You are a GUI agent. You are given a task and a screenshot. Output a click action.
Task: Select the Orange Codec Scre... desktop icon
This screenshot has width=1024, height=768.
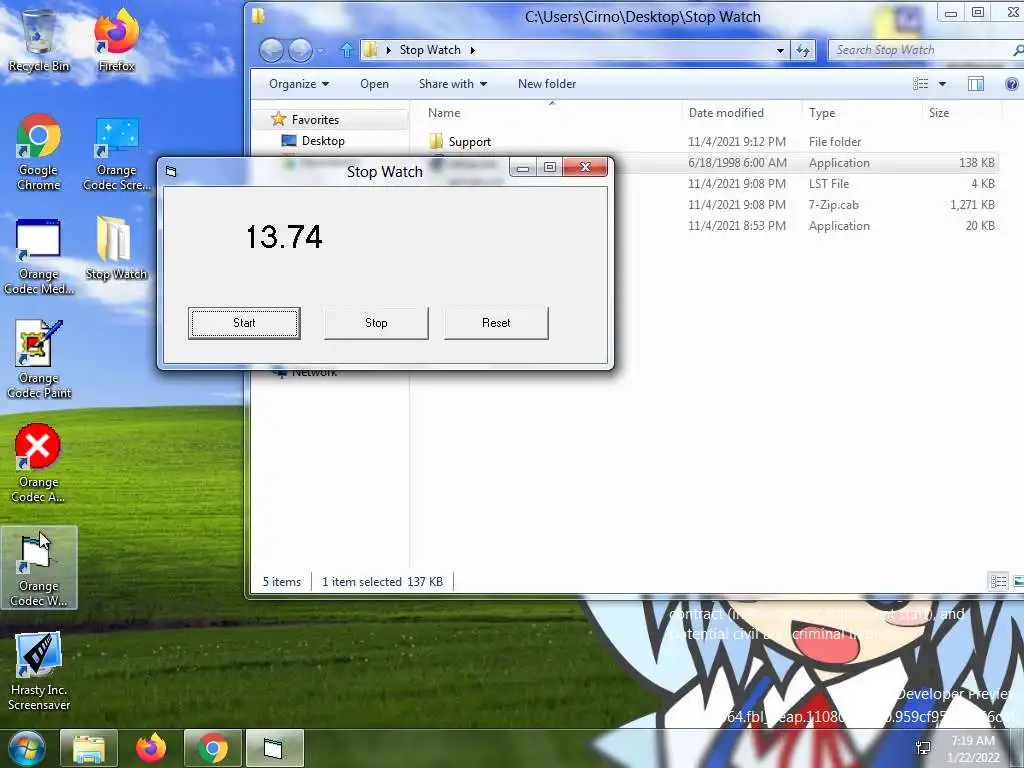(x=117, y=154)
